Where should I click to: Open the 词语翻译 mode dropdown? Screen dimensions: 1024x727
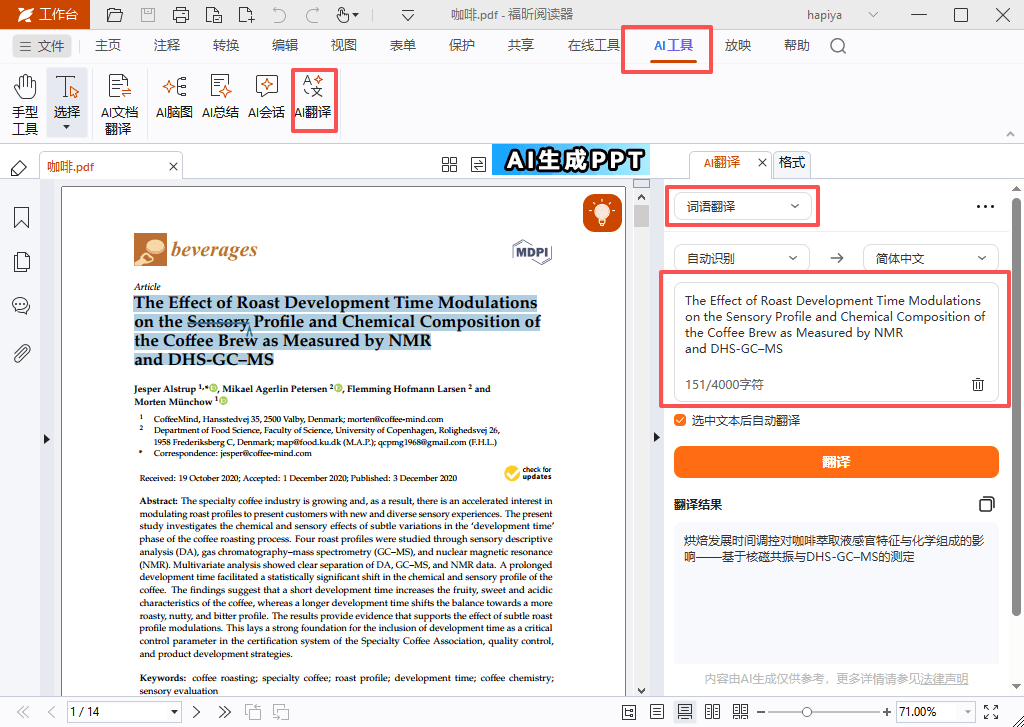(x=743, y=206)
